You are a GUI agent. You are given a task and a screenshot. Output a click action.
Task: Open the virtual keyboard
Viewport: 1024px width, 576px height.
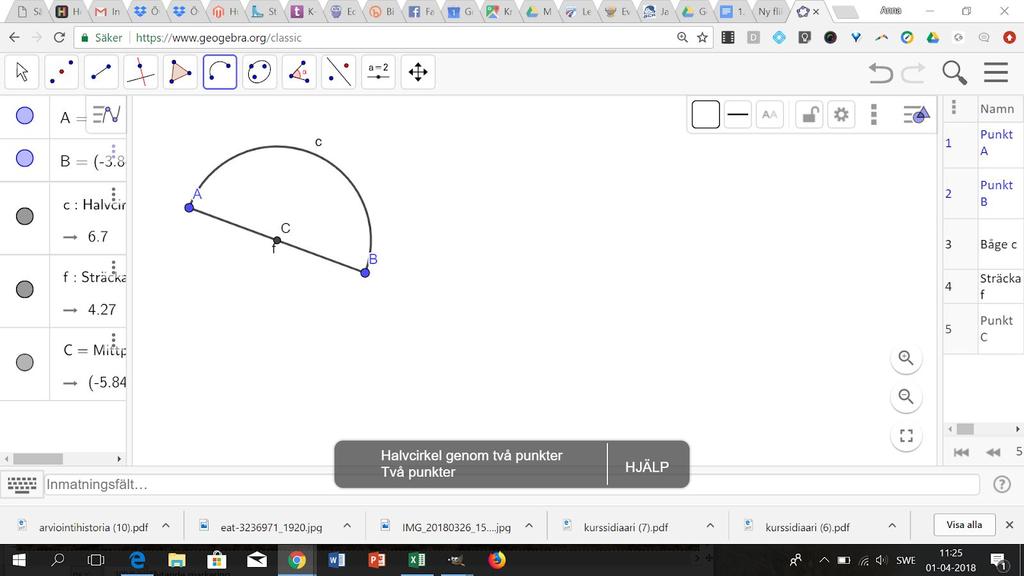(22, 485)
